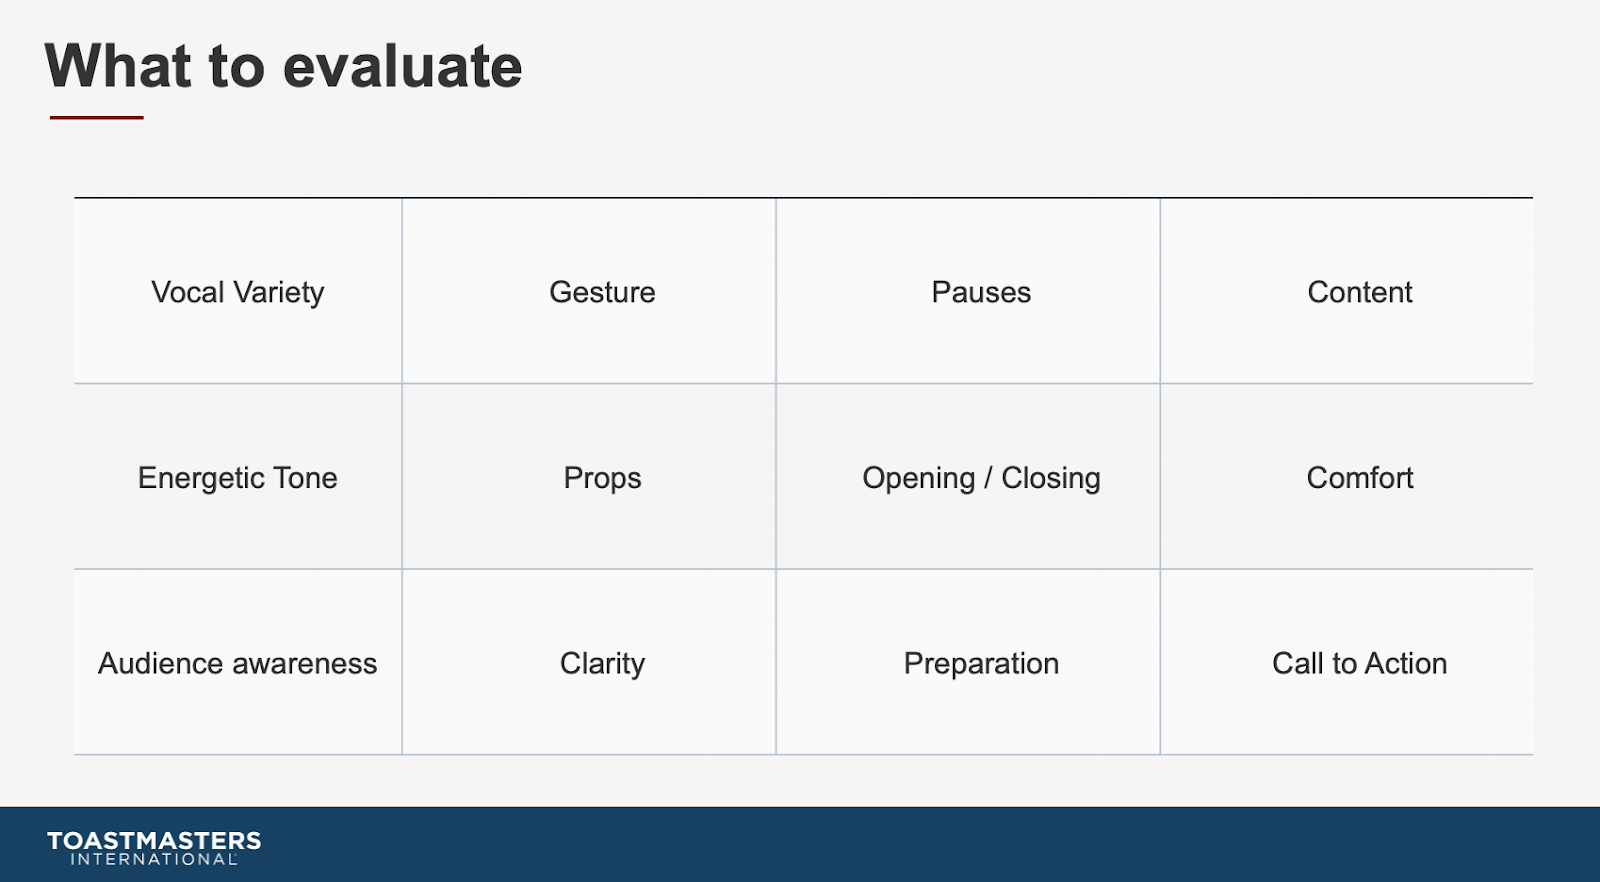Click the red underline below title
Screen dimensions: 1600x882
pos(97,117)
